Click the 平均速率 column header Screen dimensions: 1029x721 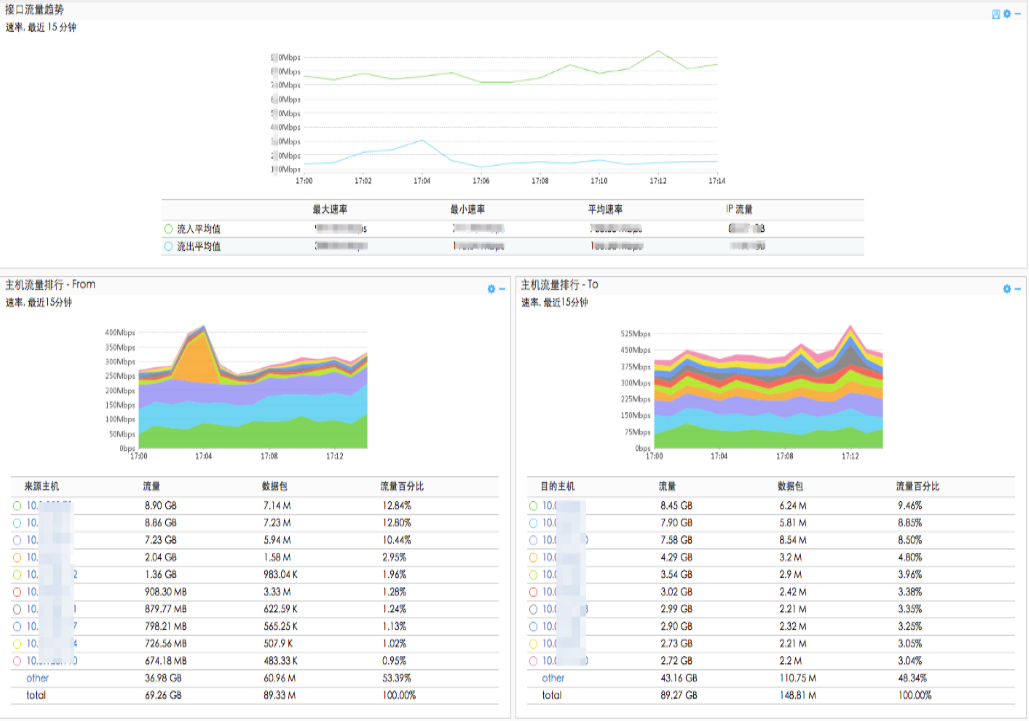(605, 210)
